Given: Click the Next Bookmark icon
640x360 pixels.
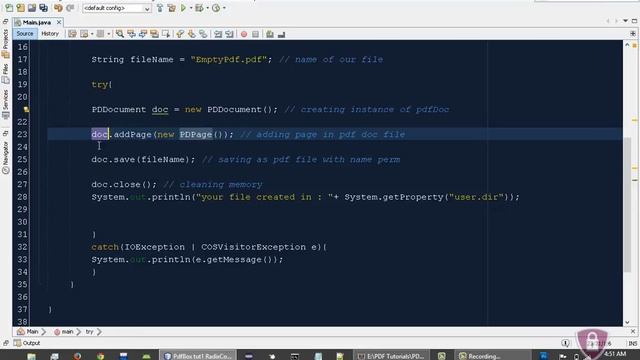Looking at the screenshot, I should tap(191, 34).
